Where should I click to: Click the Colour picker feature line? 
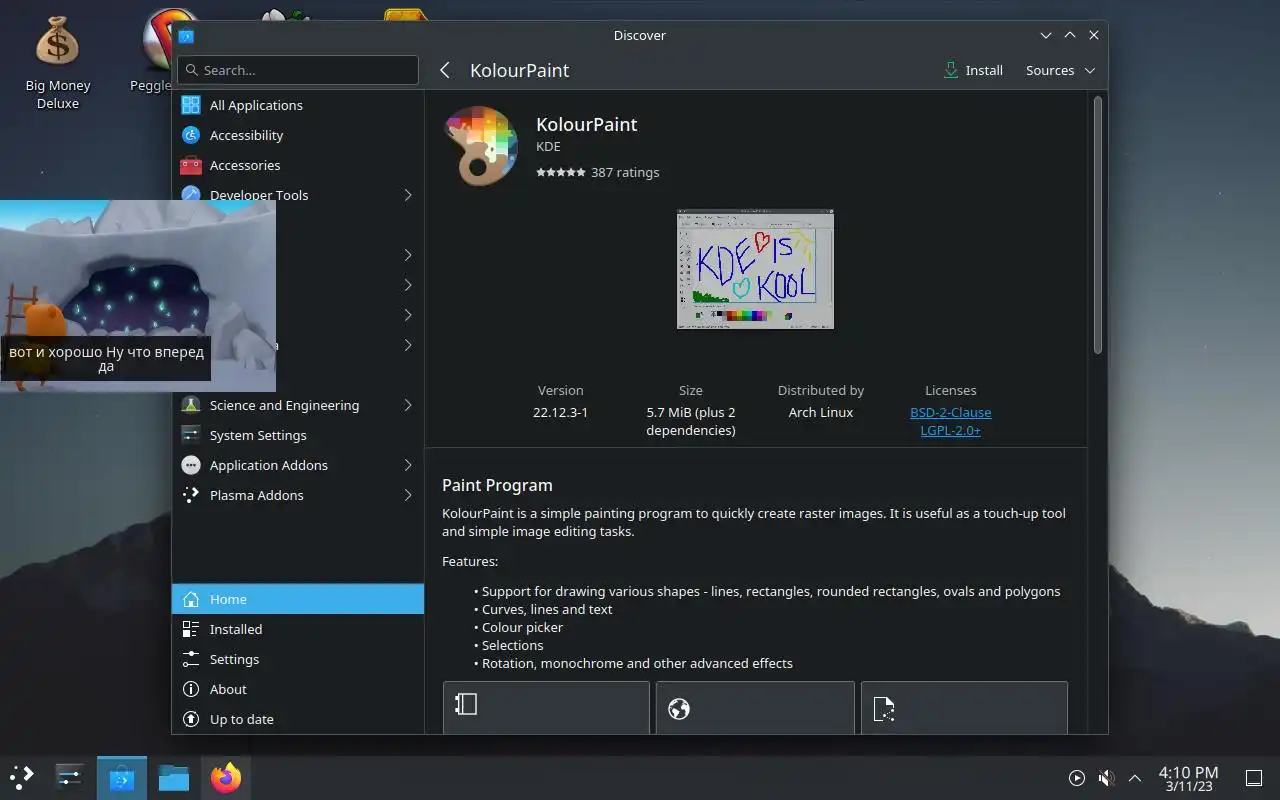coord(522,627)
